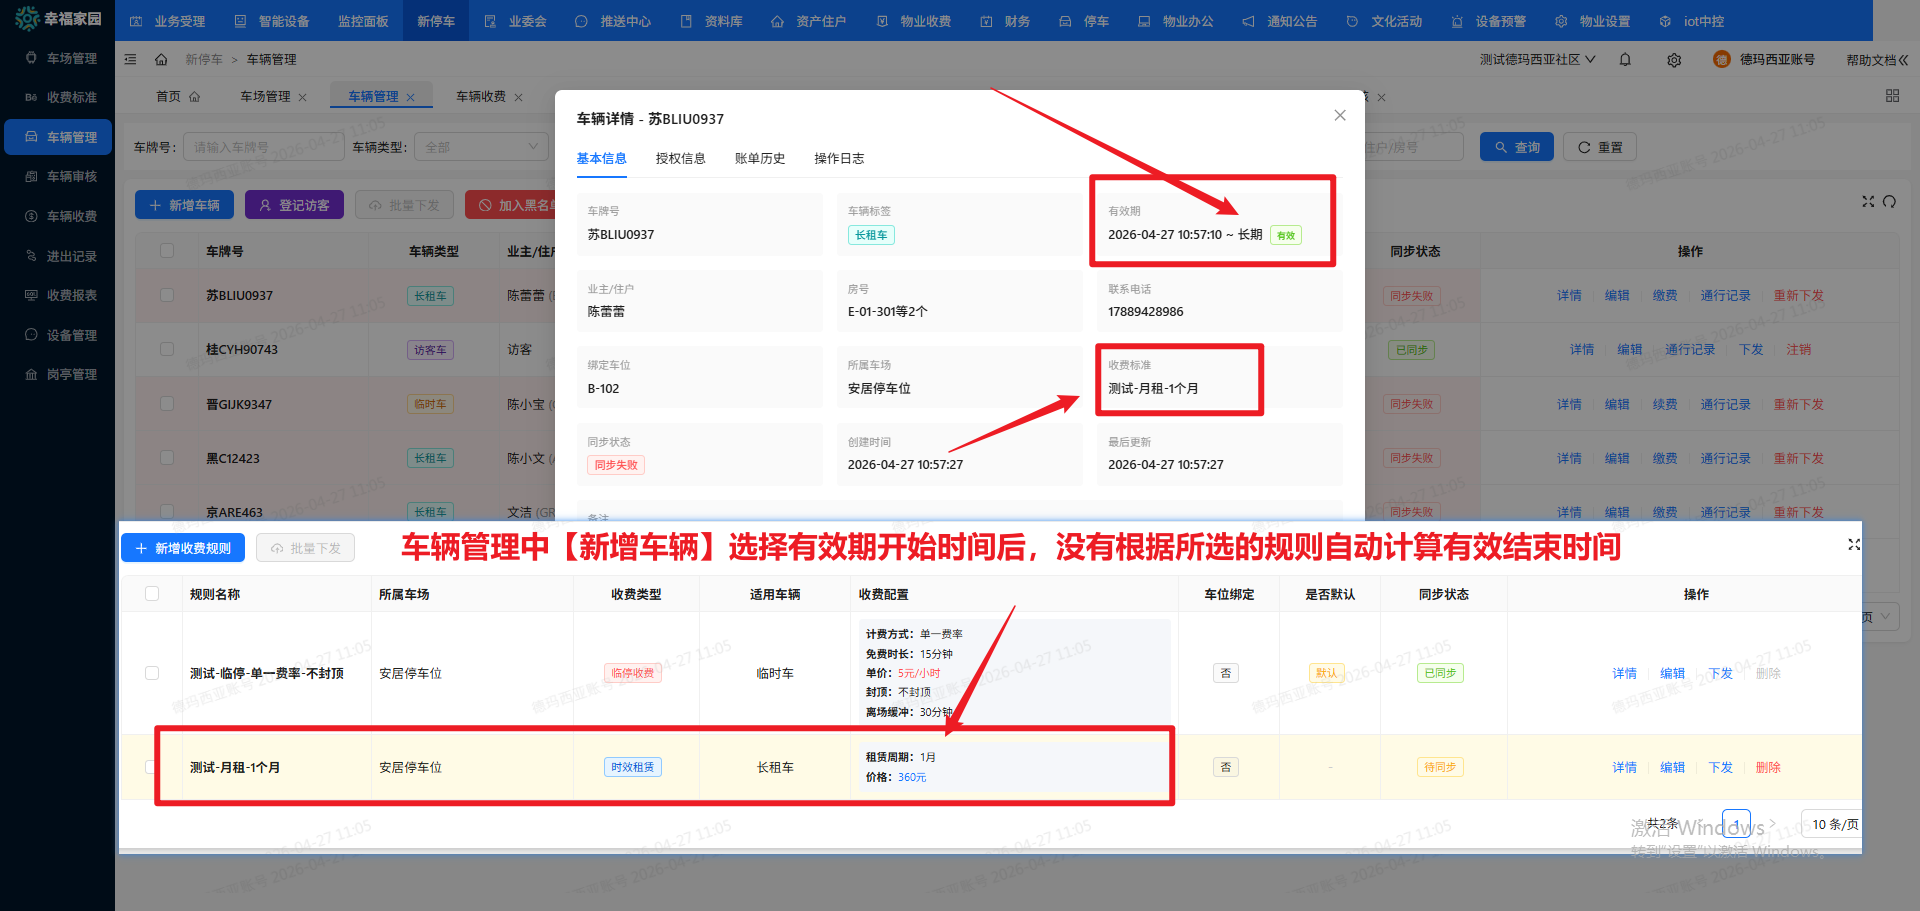Click the home icon in the breadcrumb
Screen dimensions: 1920x911
pos(161,59)
